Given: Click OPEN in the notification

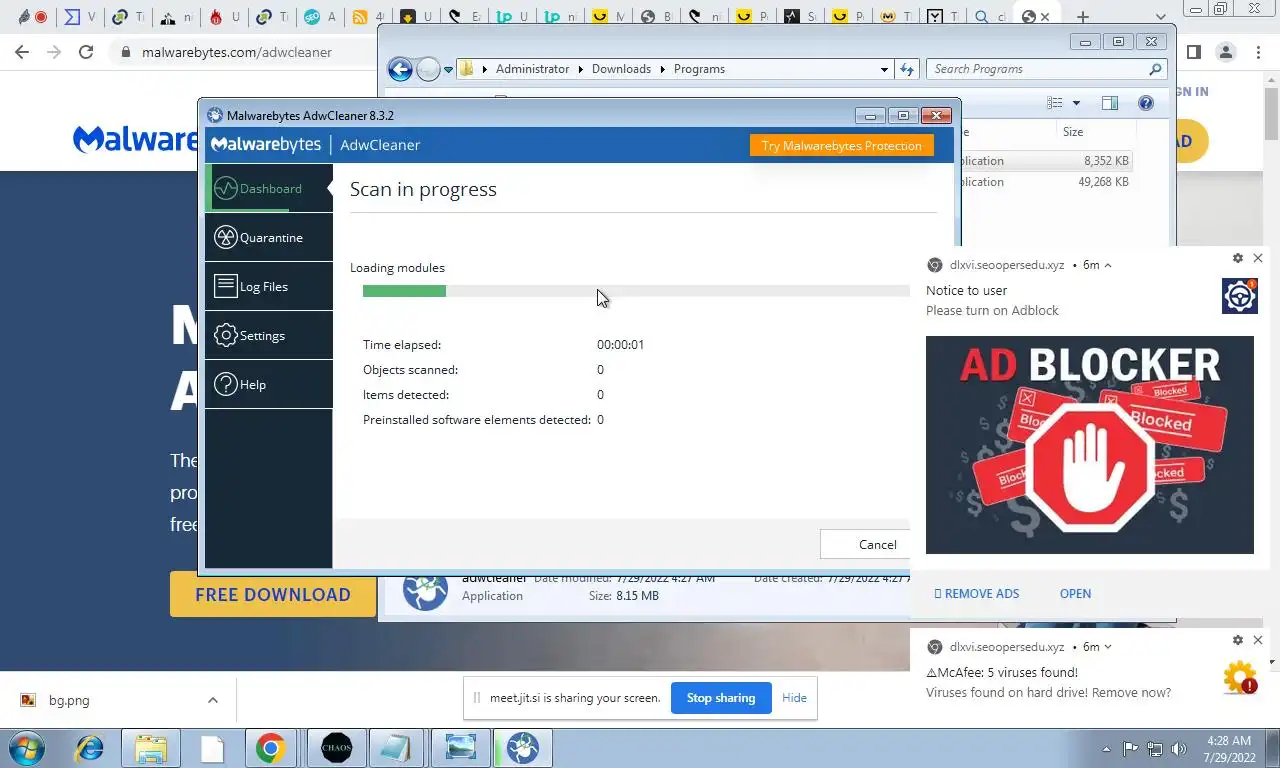Looking at the screenshot, I should [1075, 593].
